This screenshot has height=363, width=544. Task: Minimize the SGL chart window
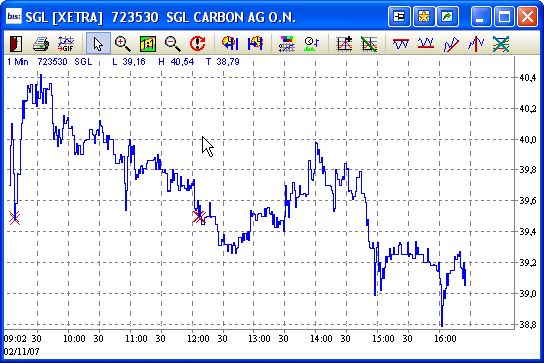point(481,16)
